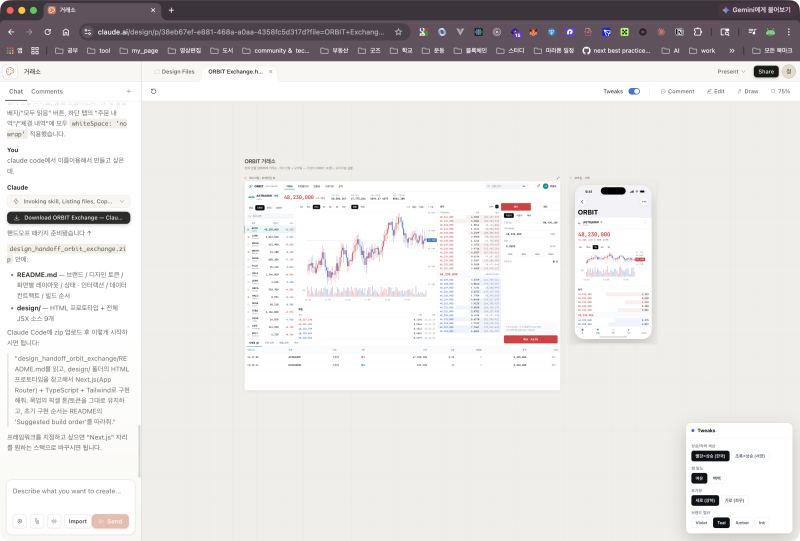Click the voice waveform icon in composer
Viewport: 800px width, 541px height.
[54, 521]
